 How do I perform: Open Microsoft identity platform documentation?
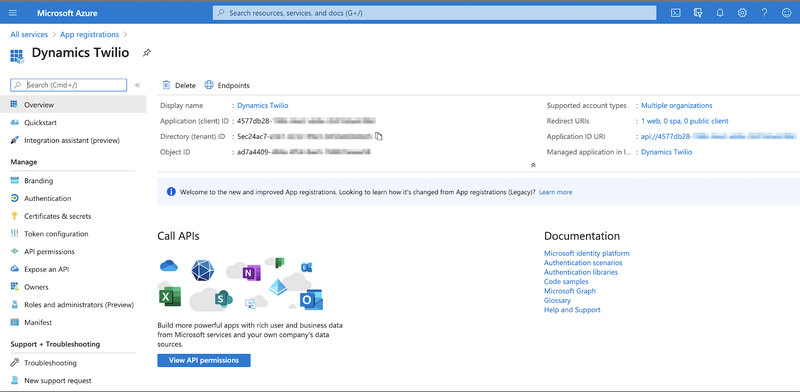587,253
